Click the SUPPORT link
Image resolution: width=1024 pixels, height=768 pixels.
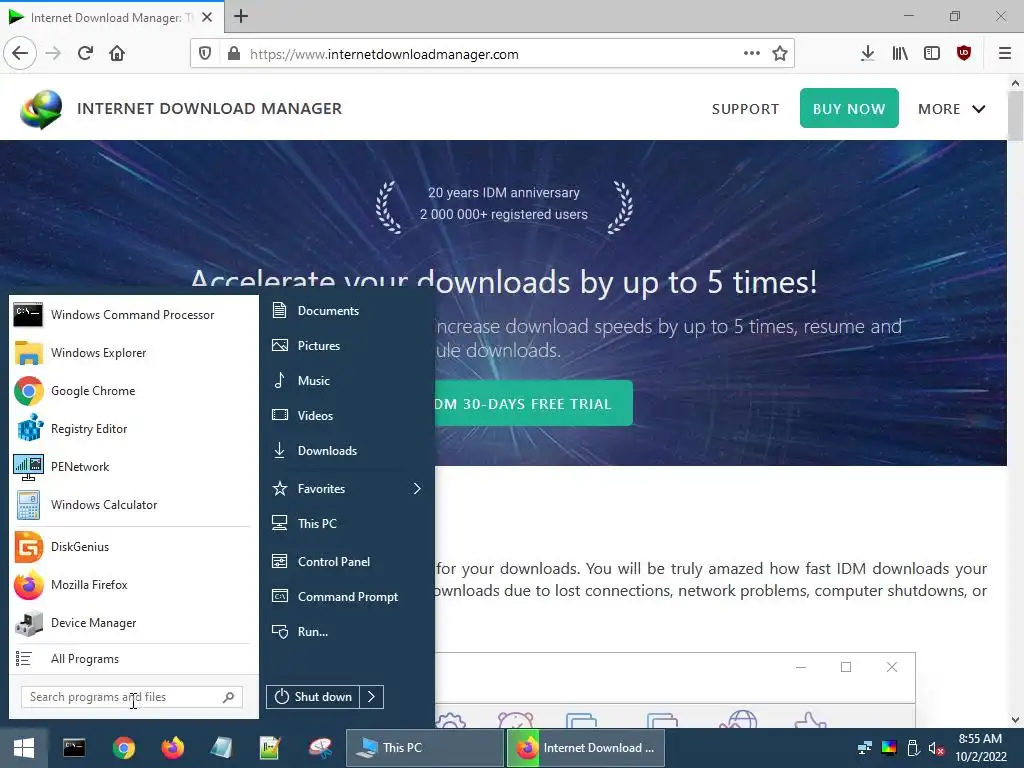[745, 109]
